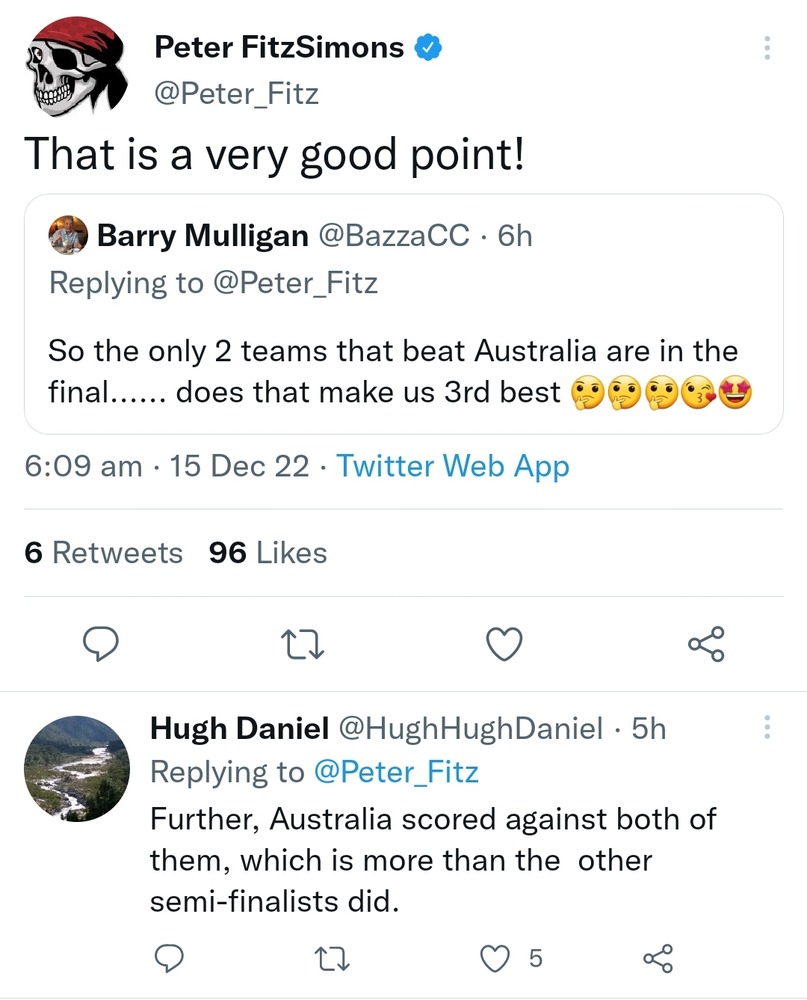Reply to Hugh Daniel's comment
The image size is (807, 1000).
point(171,959)
